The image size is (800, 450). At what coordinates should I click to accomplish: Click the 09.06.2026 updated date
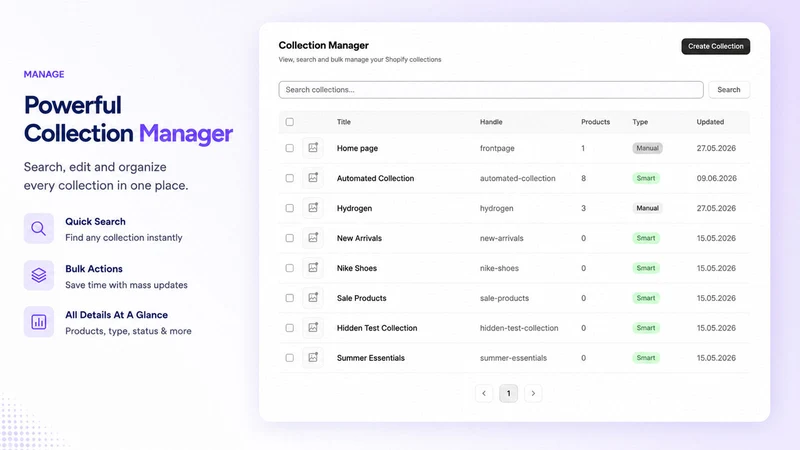pyautogui.click(x=716, y=178)
